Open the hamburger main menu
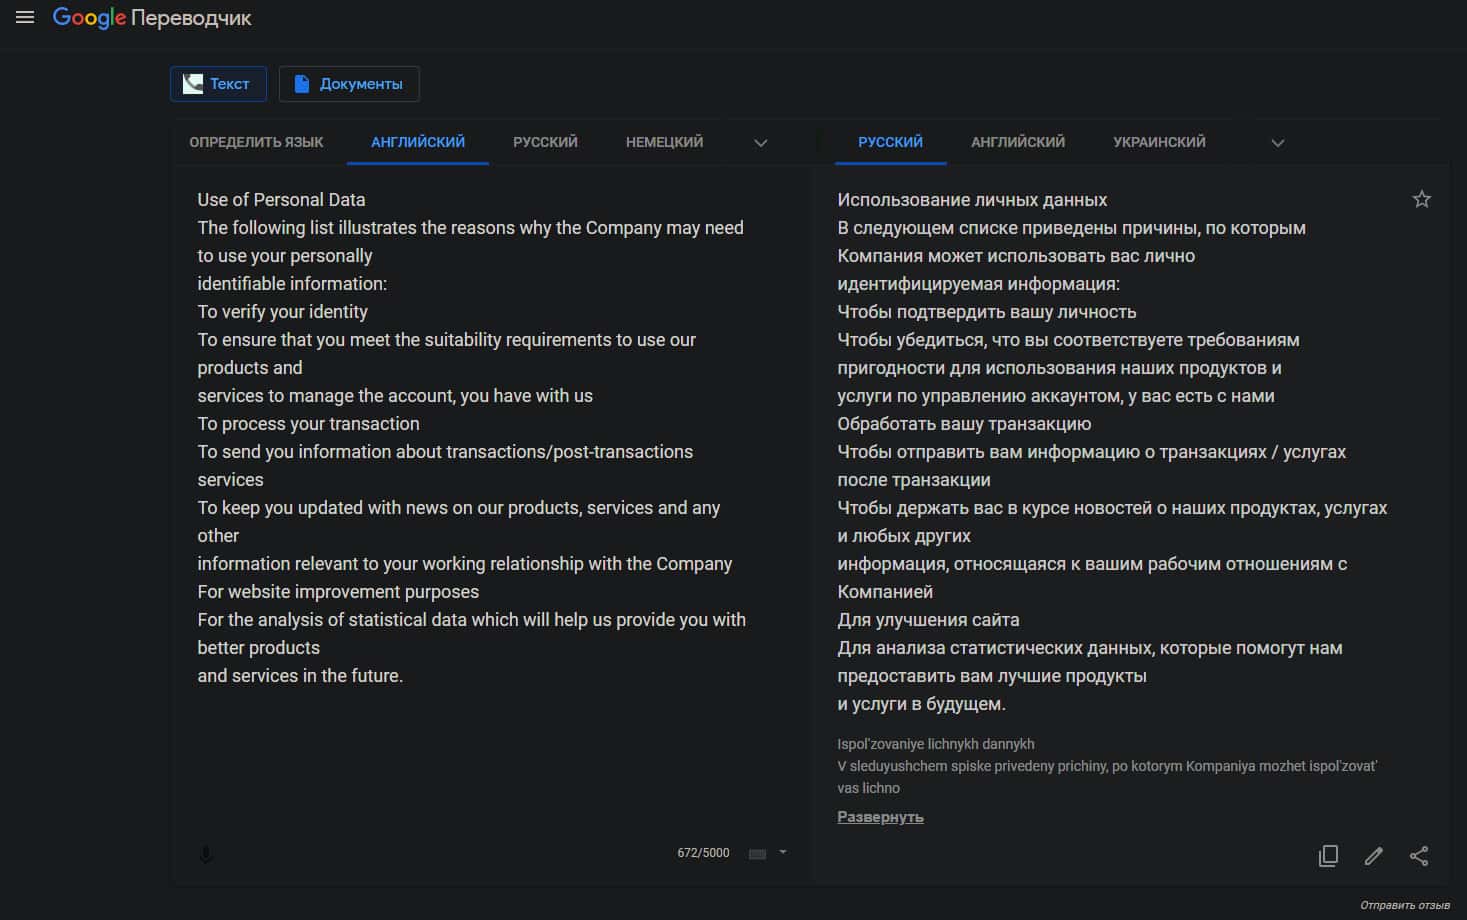The image size is (1467, 920). click(25, 17)
